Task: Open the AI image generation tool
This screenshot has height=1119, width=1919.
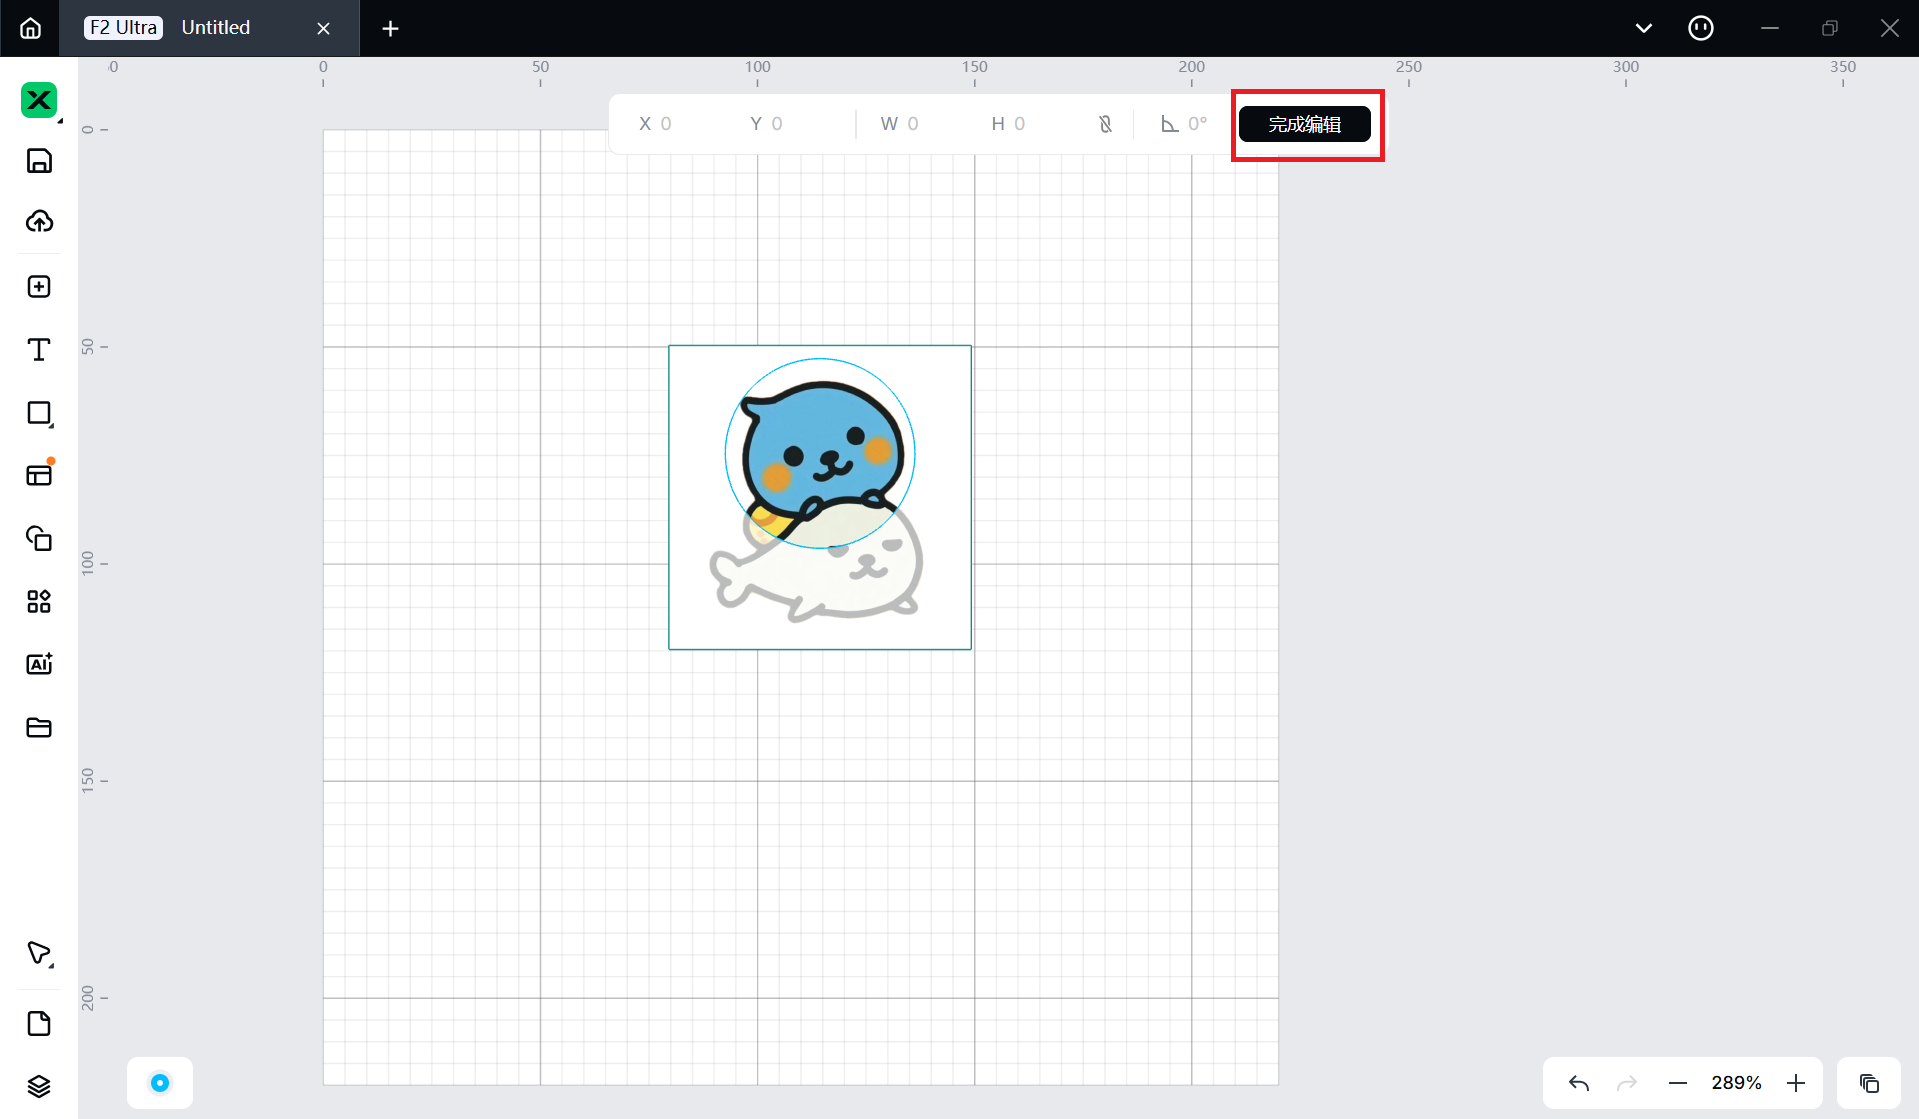Action: click(x=39, y=664)
